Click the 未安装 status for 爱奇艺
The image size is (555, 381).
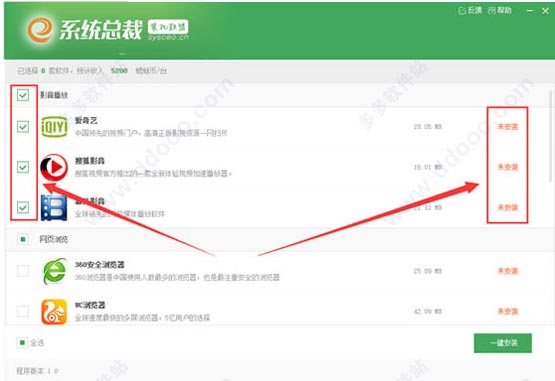pyautogui.click(x=508, y=126)
